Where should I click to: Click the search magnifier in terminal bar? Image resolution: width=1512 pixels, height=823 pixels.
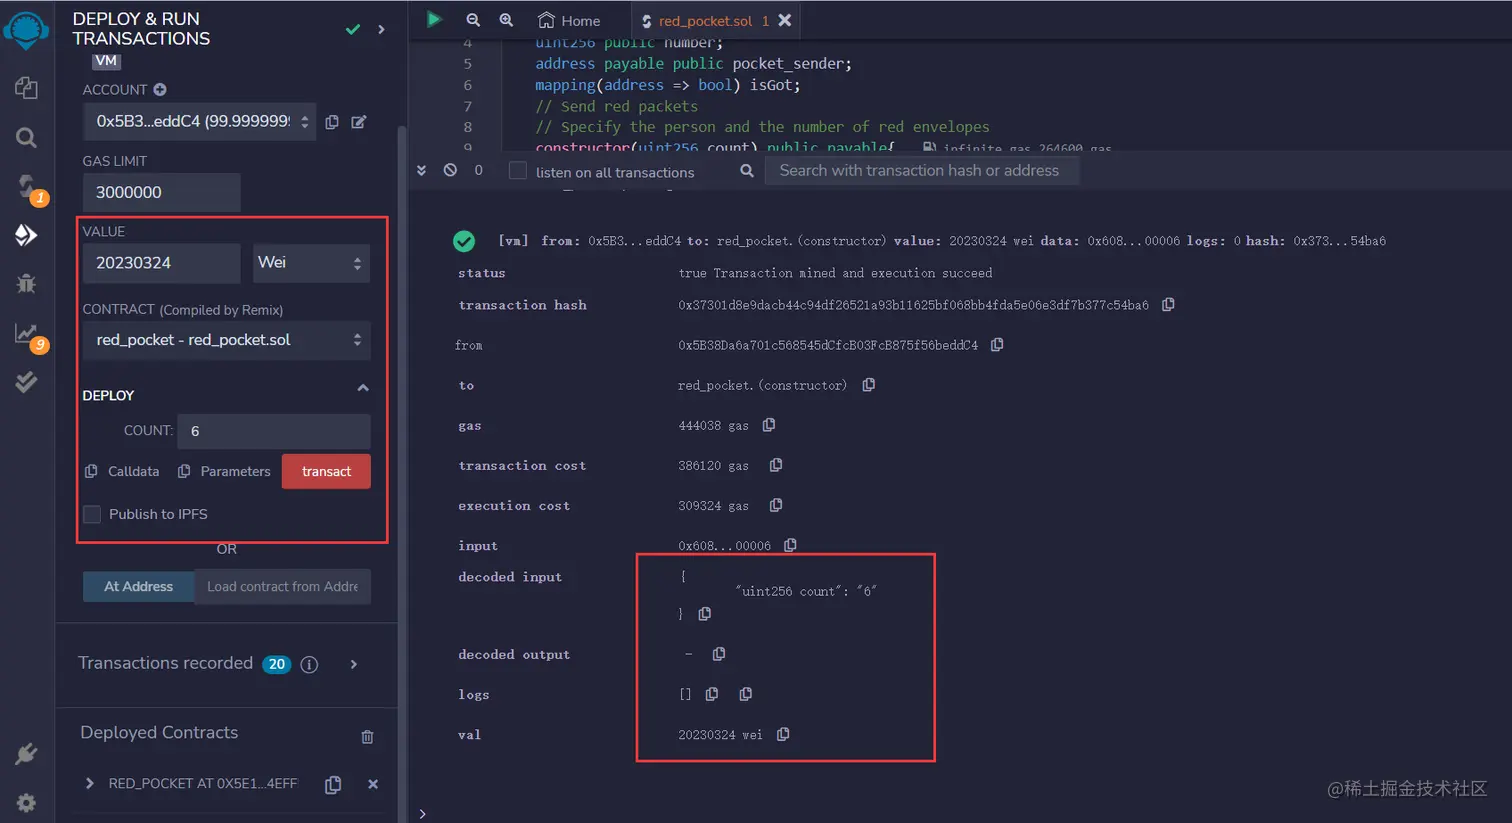[747, 171]
